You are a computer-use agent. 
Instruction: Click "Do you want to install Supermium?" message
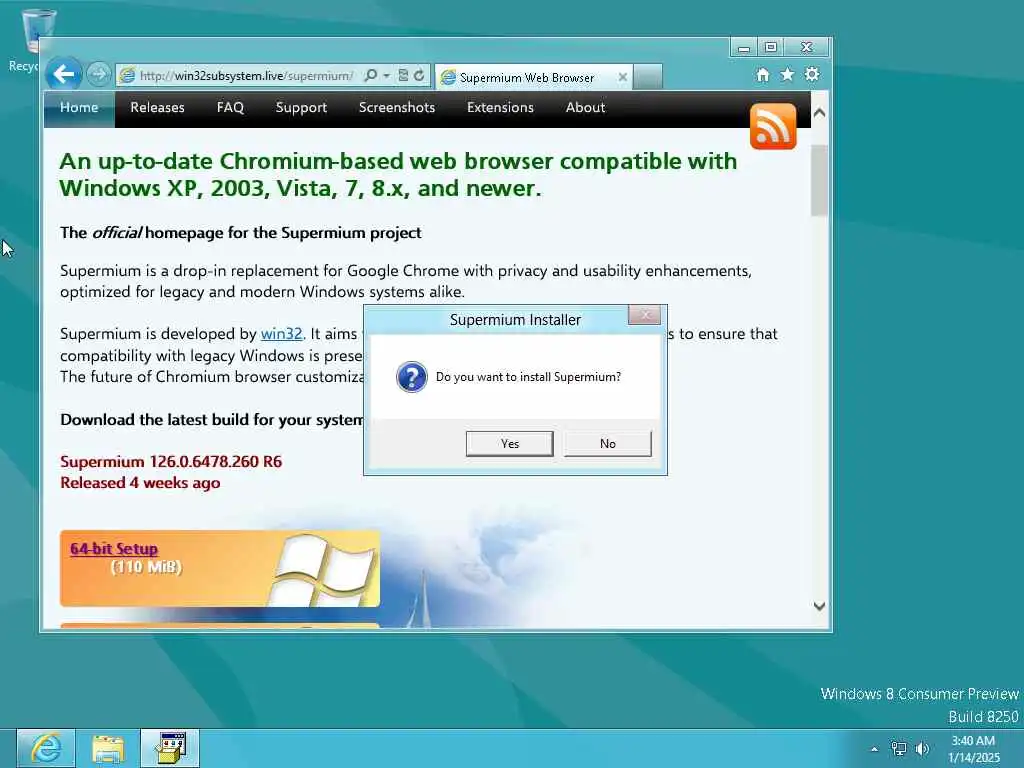click(528, 377)
